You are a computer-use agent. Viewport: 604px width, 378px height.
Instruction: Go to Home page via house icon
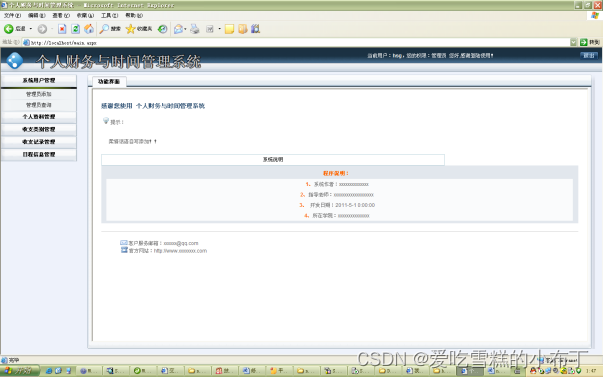click(89, 29)
